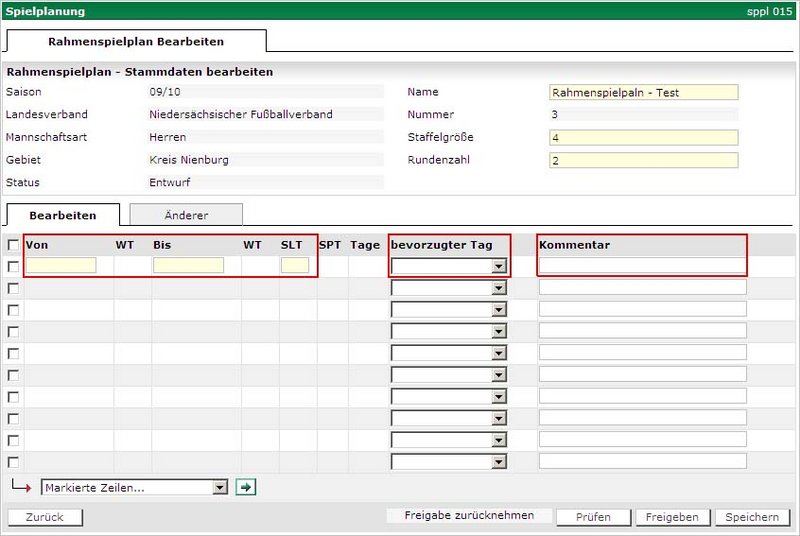Screen dimensions: 800x536
Task: Focus the Staffelgröße input field
Action: [643, 138]
